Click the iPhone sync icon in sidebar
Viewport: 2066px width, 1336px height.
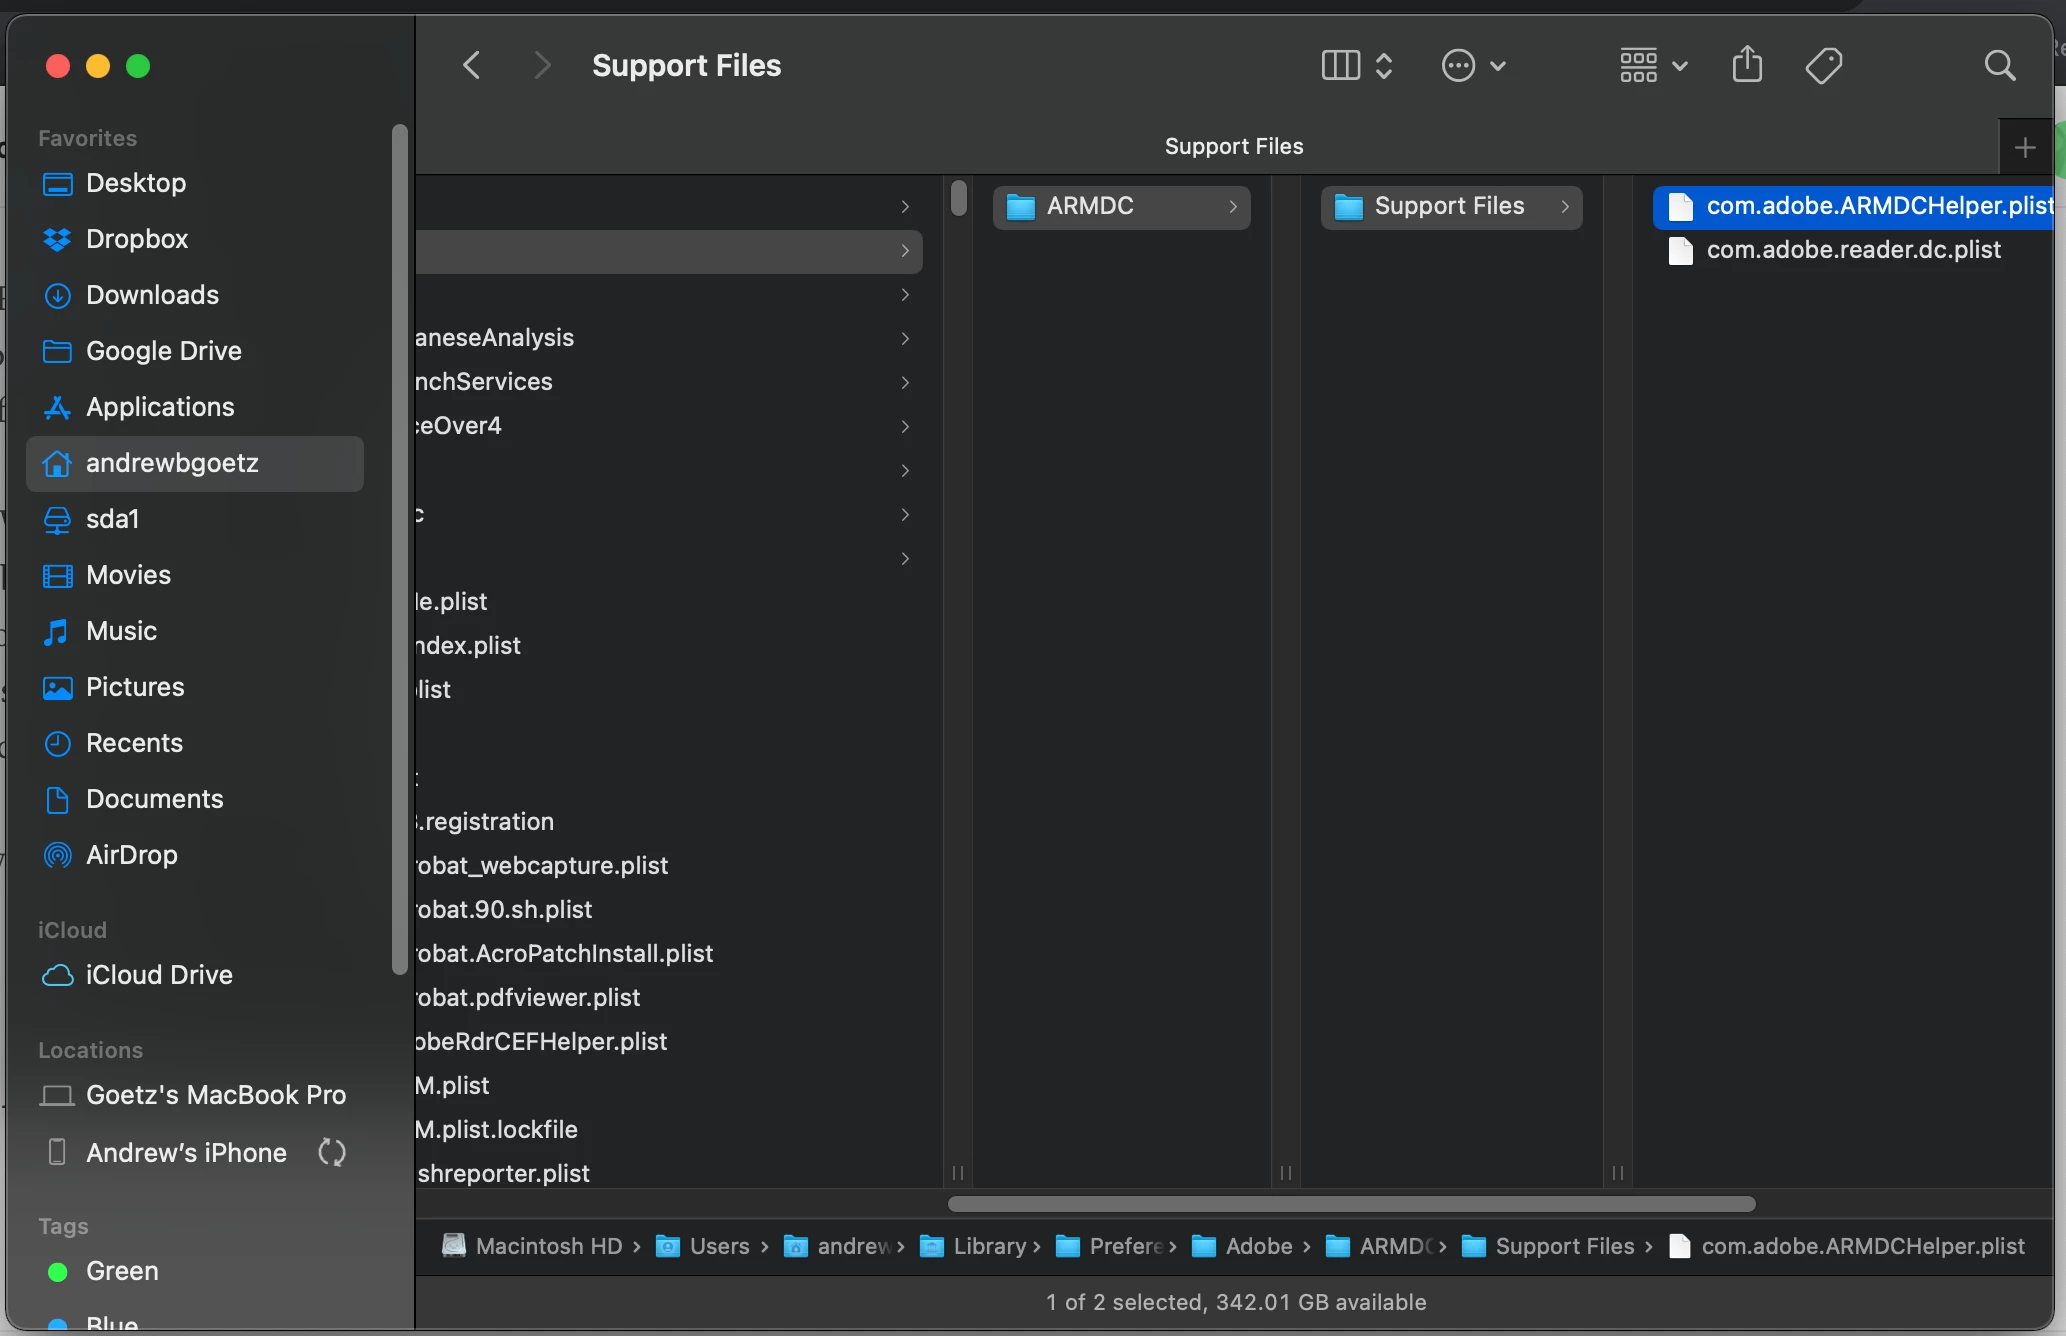pyautogui.click(x=331, y=1153)
